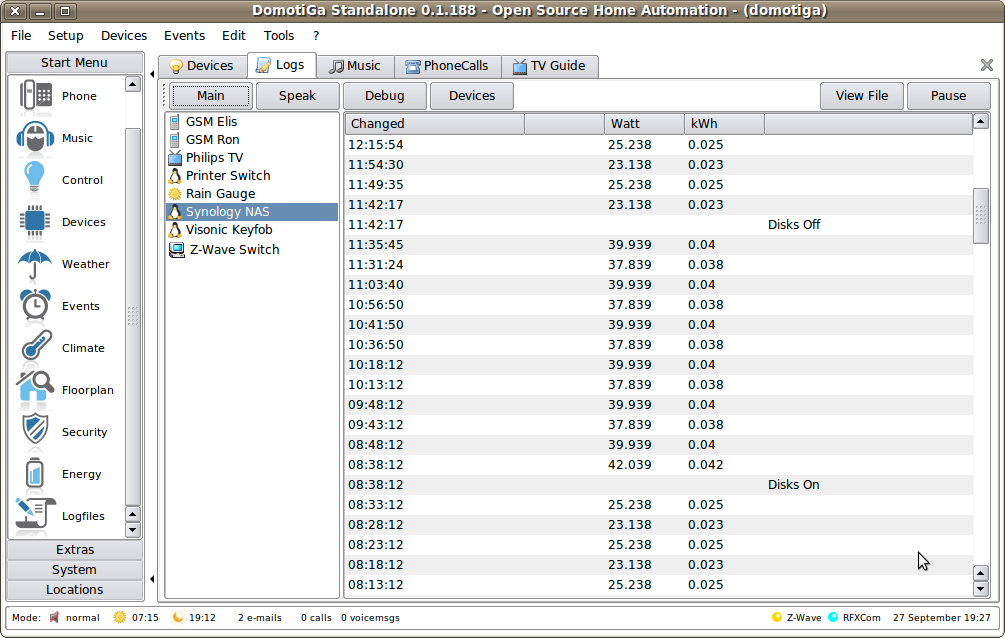Click the sunset moon icon in status bar
This screenshot has width=1005, height=638.
click(x=178, y=617)
